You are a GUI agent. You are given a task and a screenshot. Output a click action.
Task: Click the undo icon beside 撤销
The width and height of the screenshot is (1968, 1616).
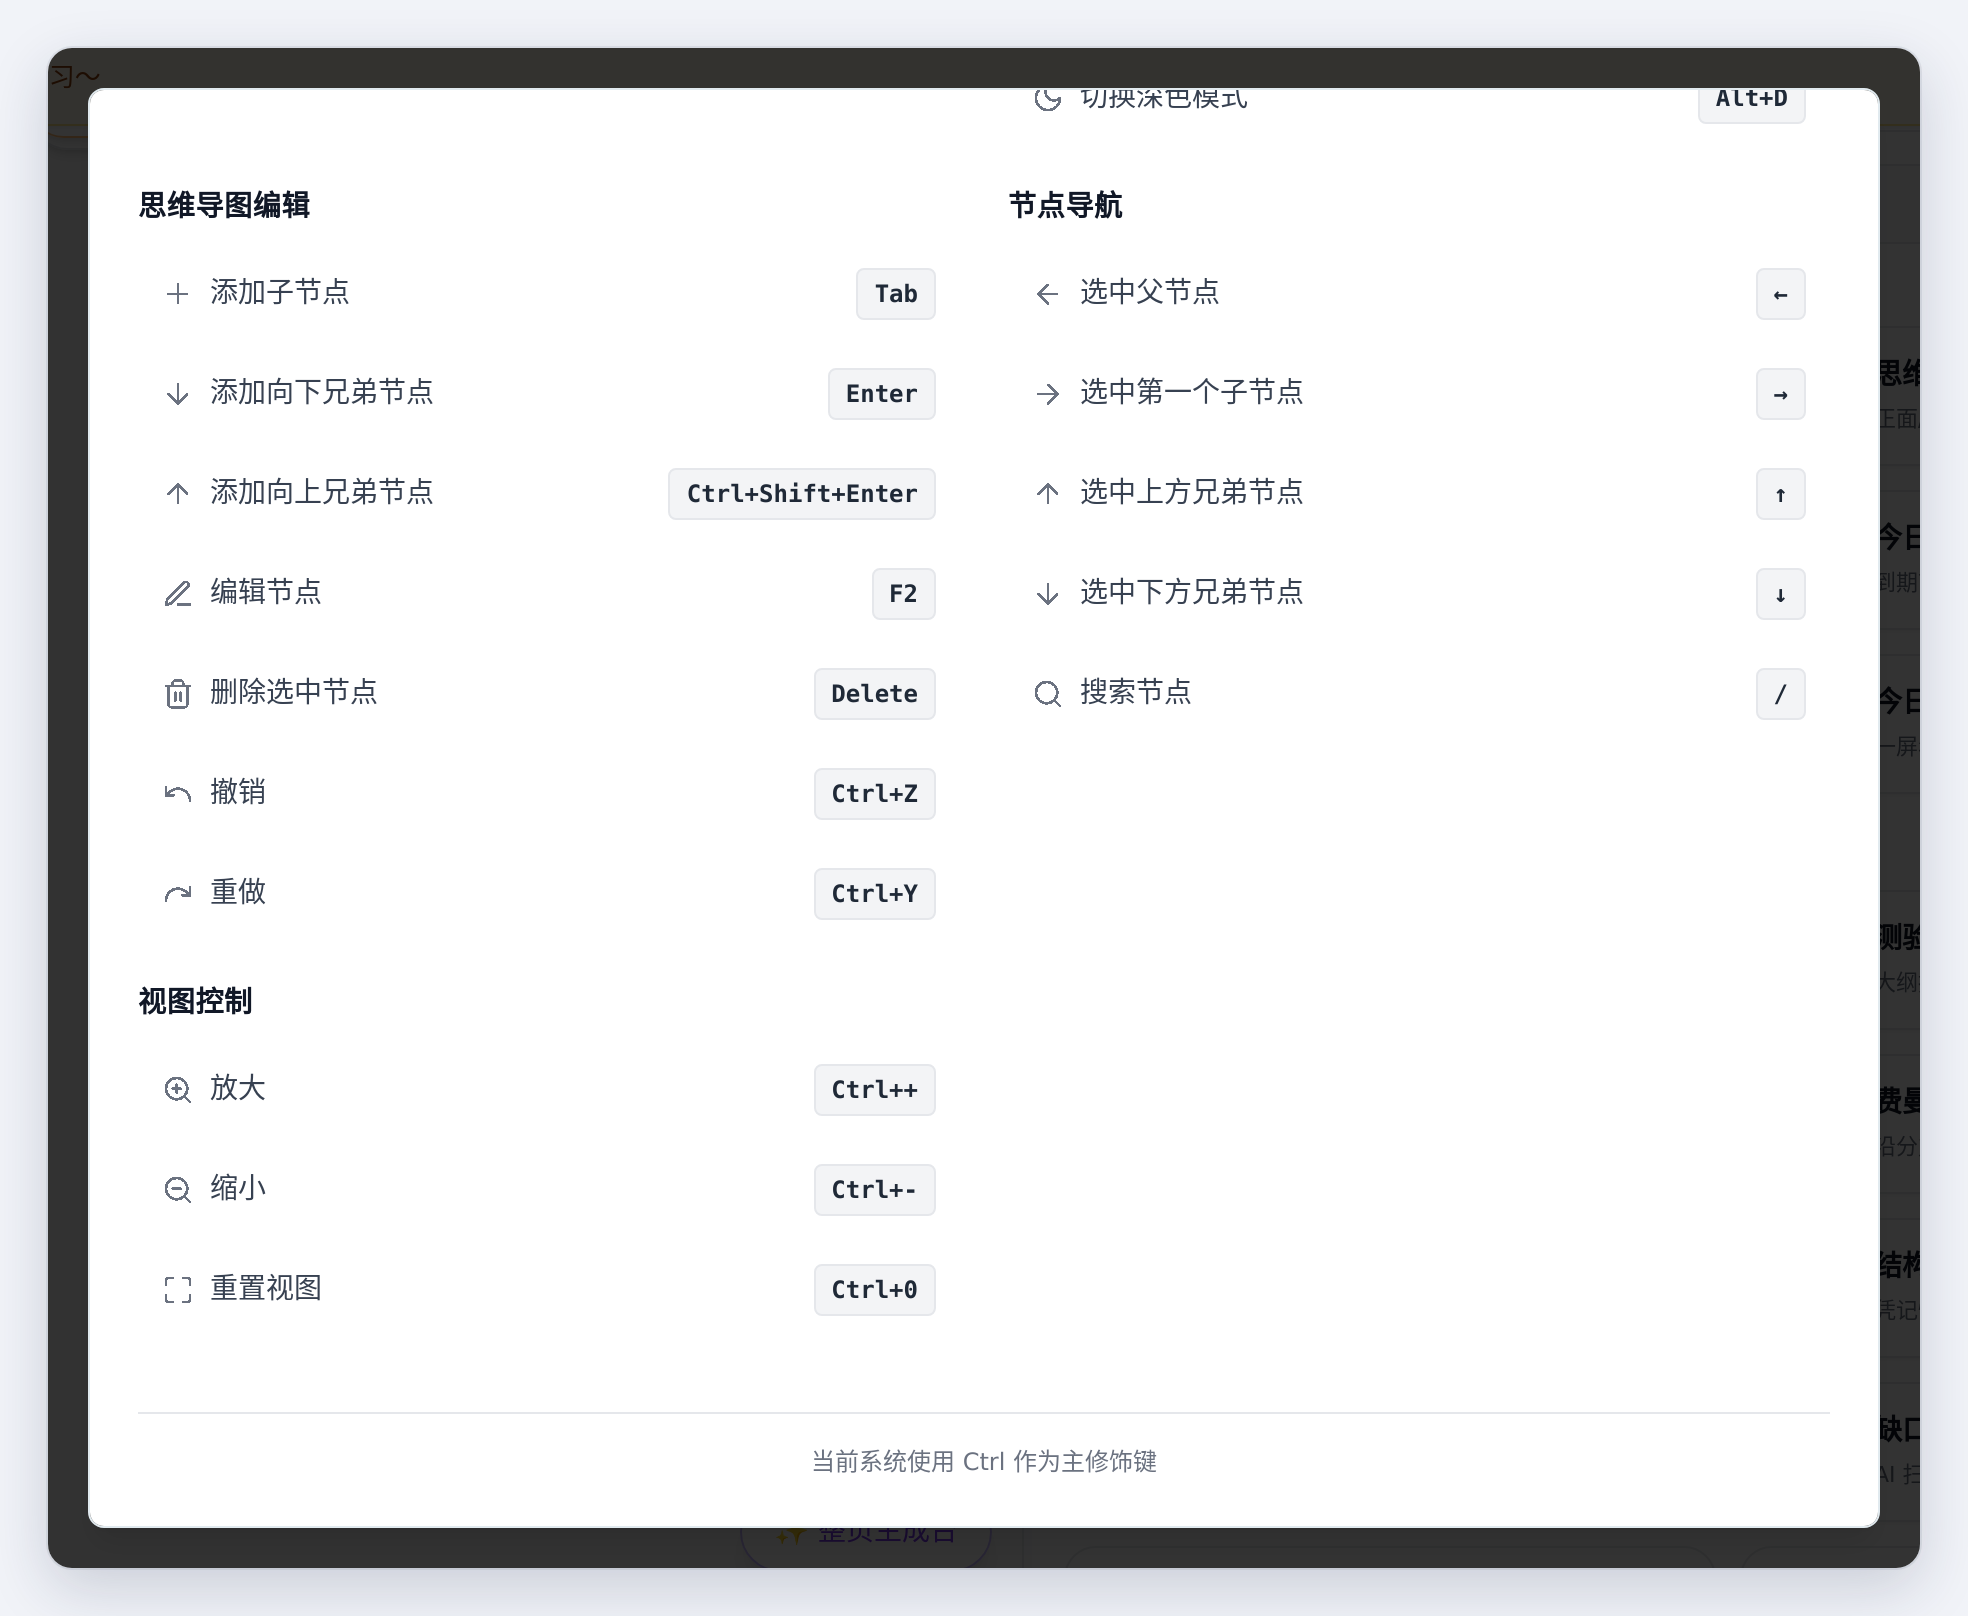coord(178,794)
